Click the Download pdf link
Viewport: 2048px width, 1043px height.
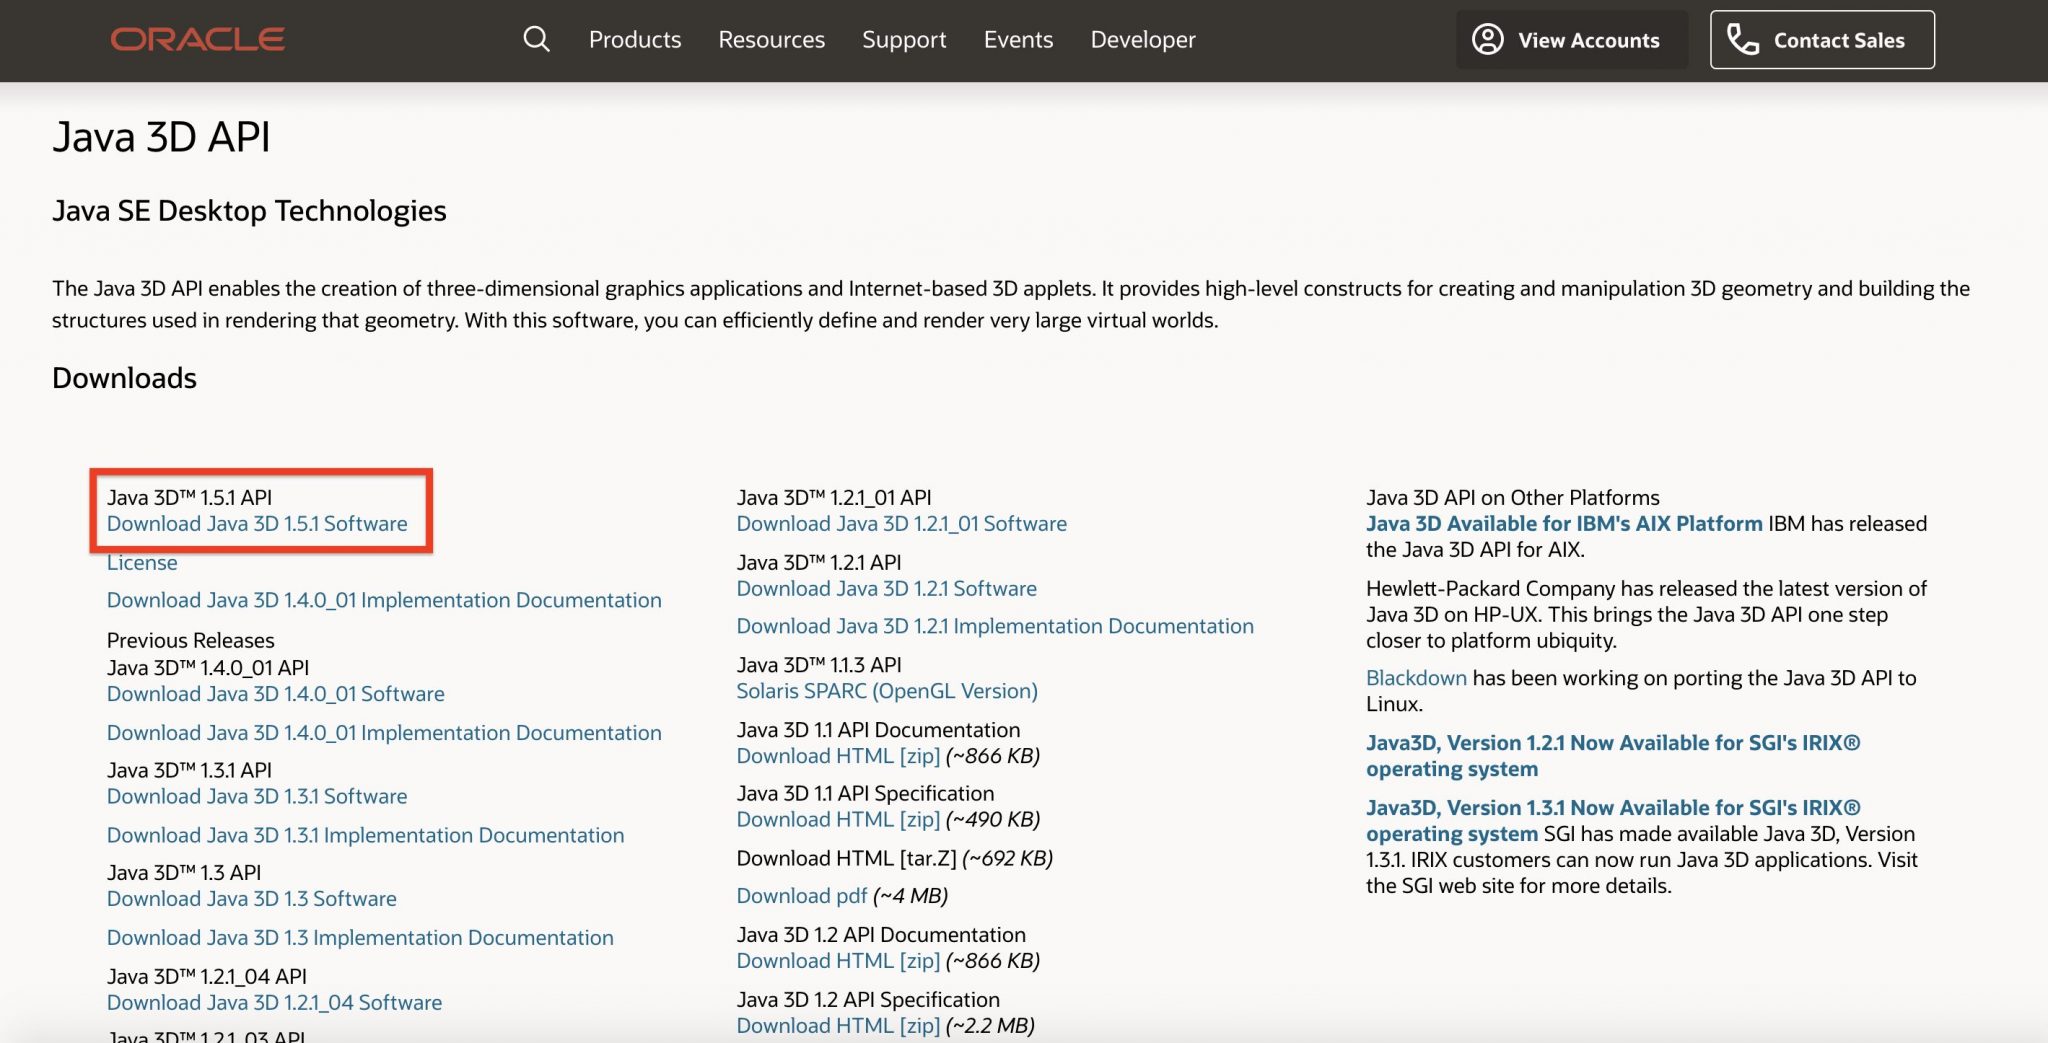coord(801,896)
